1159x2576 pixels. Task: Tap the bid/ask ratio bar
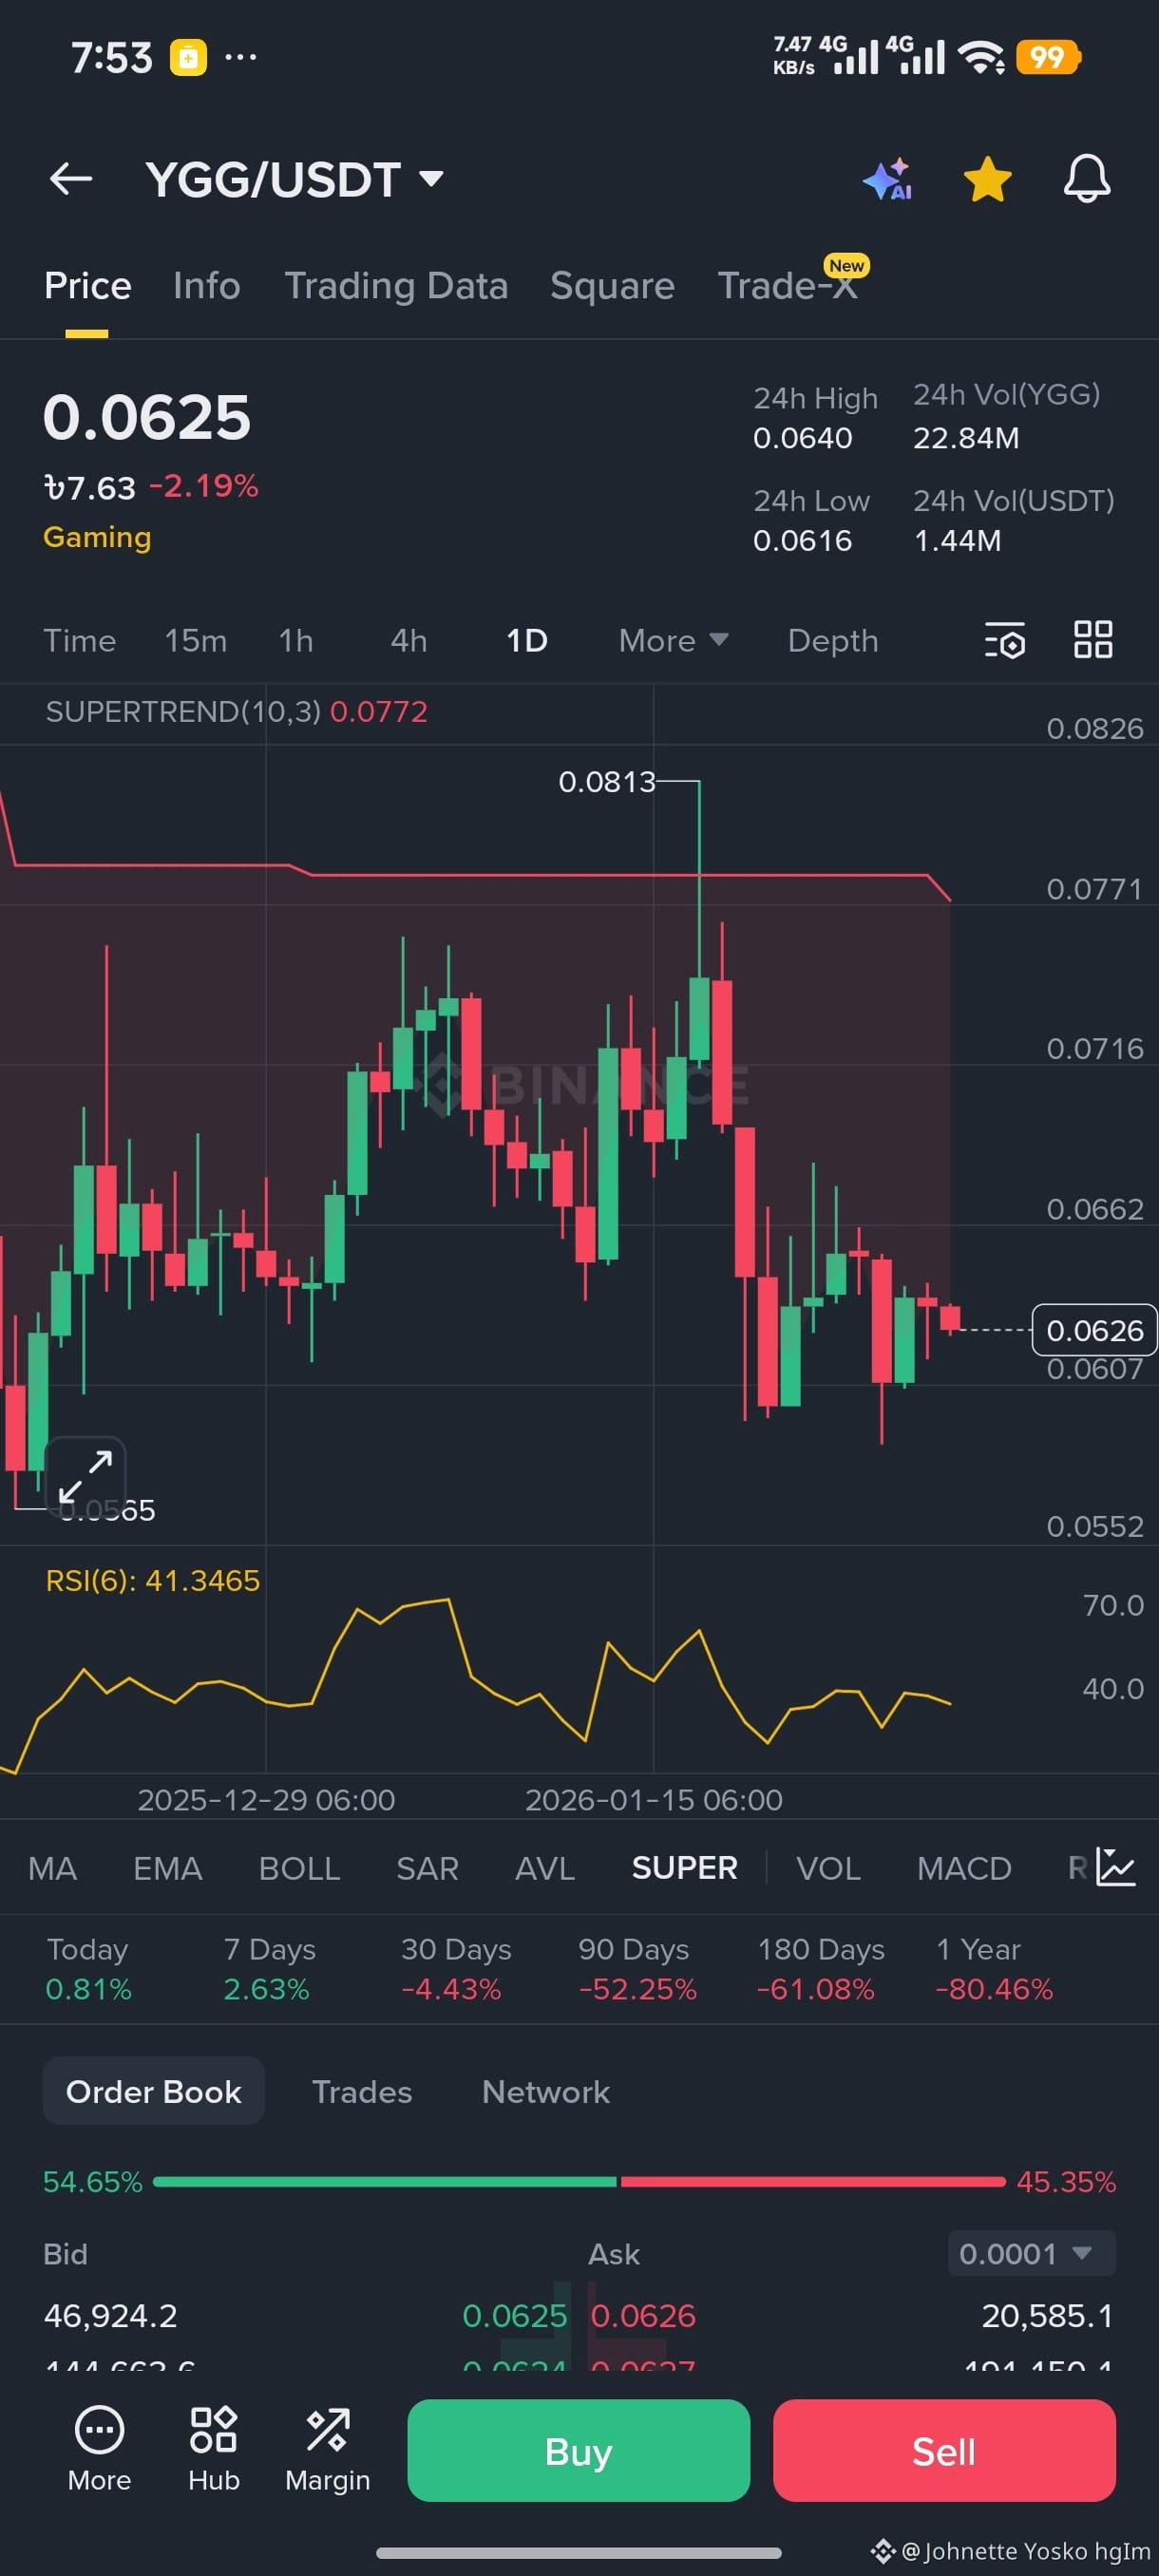point(579,2181)
